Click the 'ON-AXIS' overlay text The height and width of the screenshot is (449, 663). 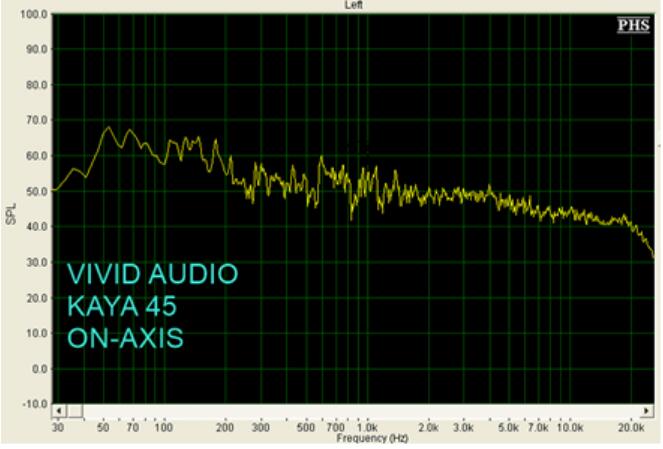(126, 338)
